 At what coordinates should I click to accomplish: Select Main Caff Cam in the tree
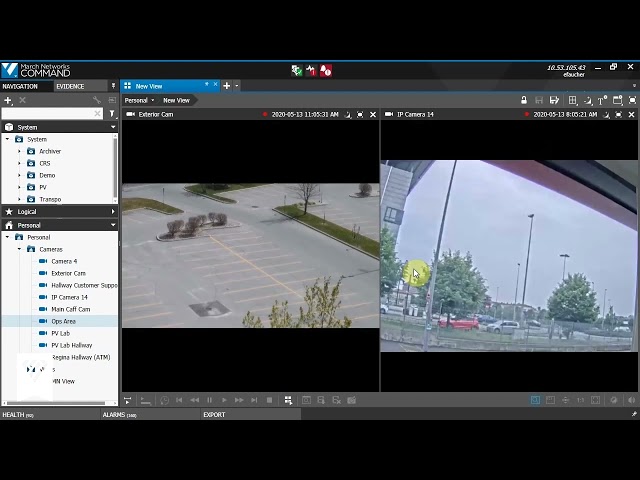click(x=71, y=309)
